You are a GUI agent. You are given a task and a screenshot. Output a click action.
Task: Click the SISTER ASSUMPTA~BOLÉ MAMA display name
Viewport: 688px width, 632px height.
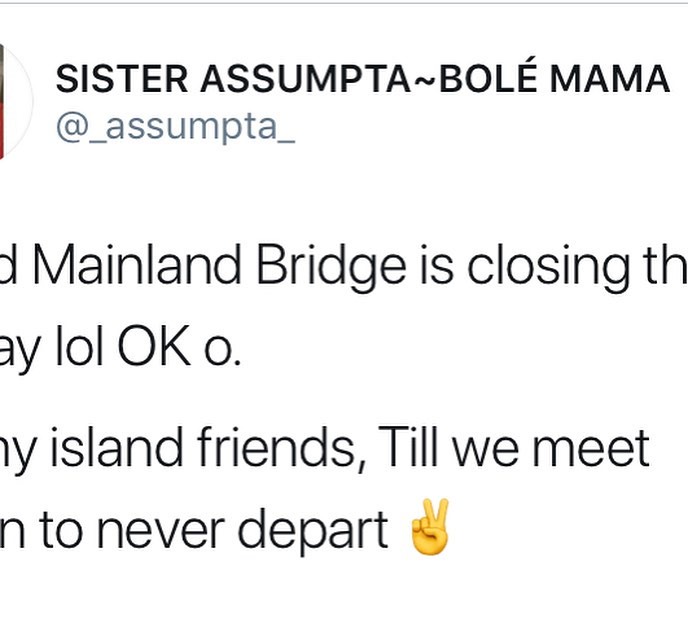(362, 79)
